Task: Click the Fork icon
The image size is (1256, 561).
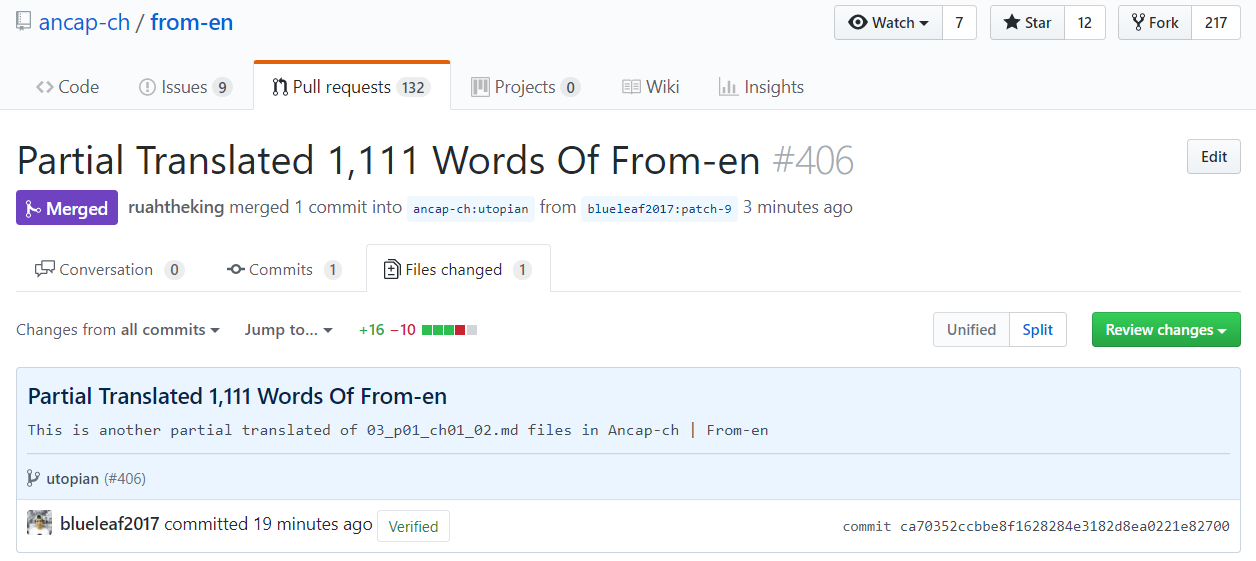Action: [1138, 23]
